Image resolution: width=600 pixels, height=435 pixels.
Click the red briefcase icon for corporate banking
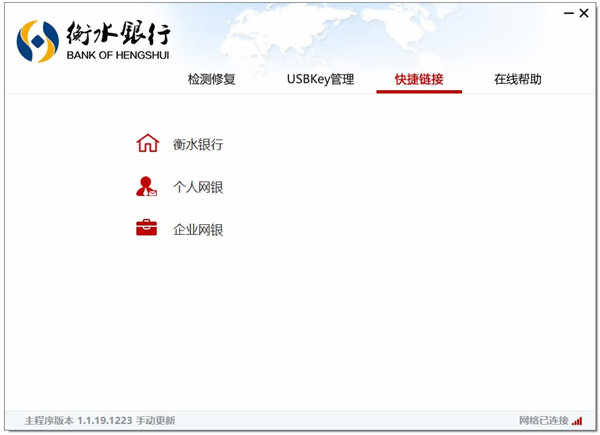[x=147, y=227]
